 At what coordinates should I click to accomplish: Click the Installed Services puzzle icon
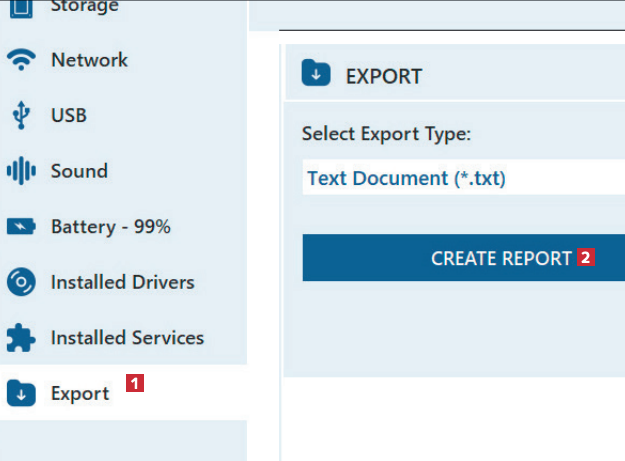pos(21,338)
